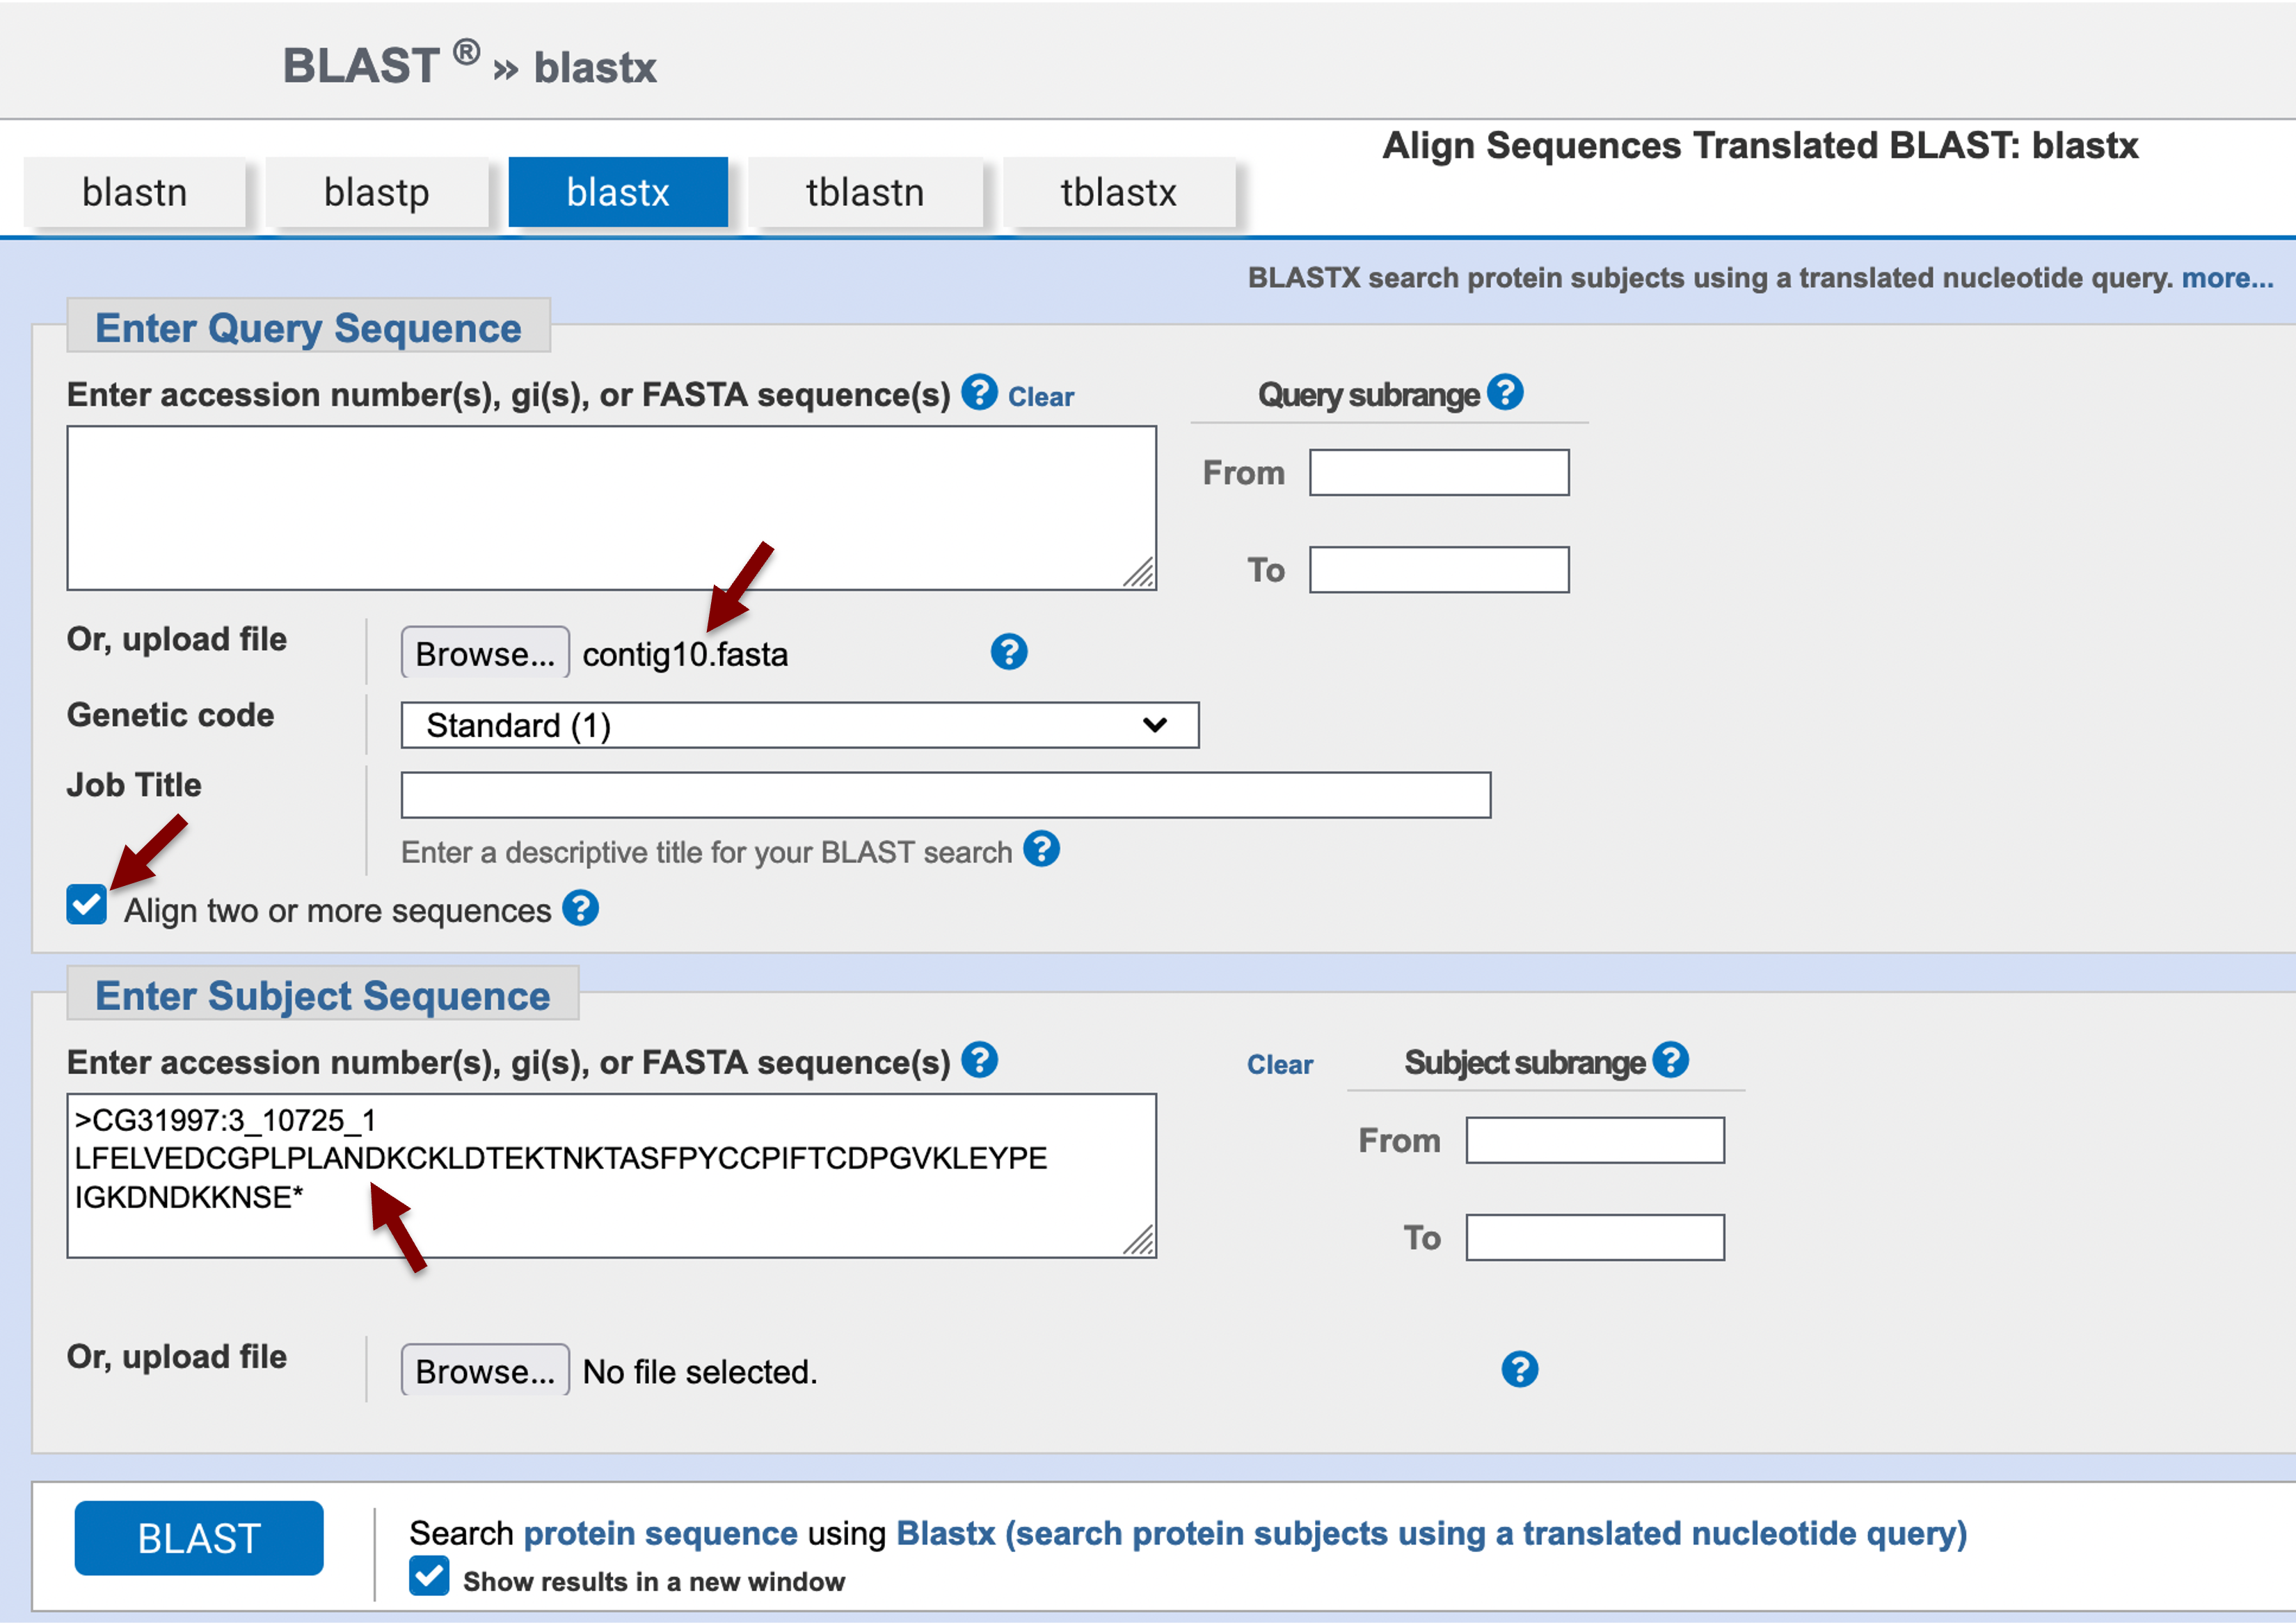Focus the Query subrange To field
Viewport: 2296px width, 1623px height.
(x=1439, y=569)
